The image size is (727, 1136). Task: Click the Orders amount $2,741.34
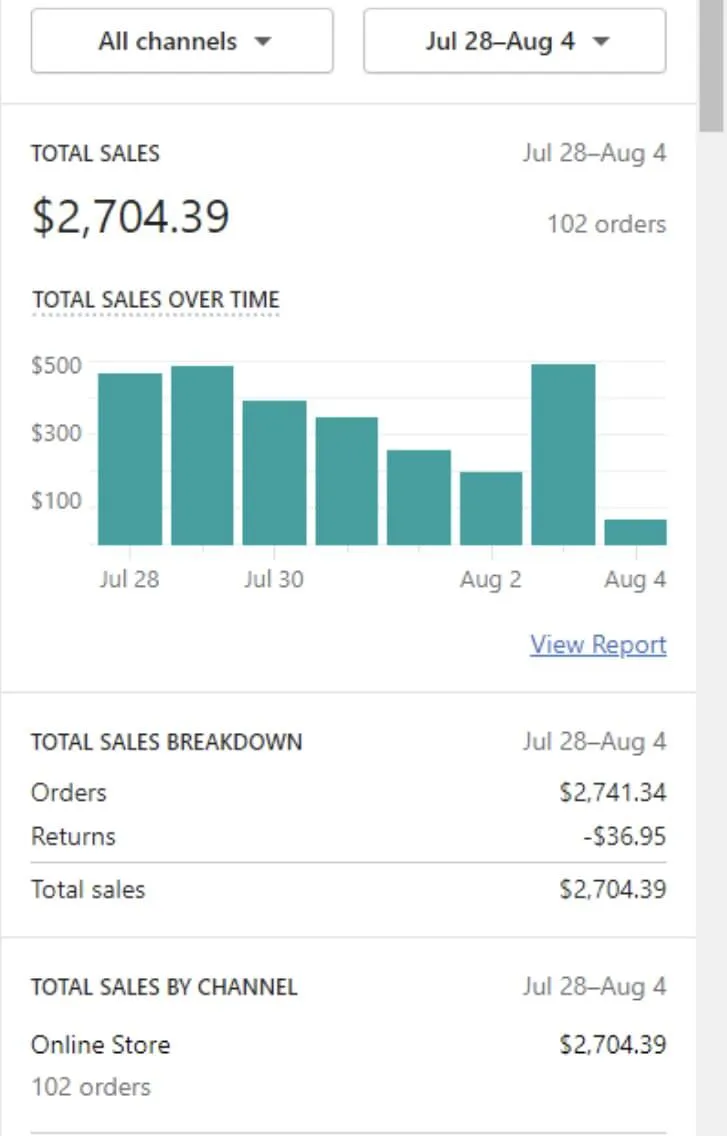pyautogui.click(x=612, y=793)
